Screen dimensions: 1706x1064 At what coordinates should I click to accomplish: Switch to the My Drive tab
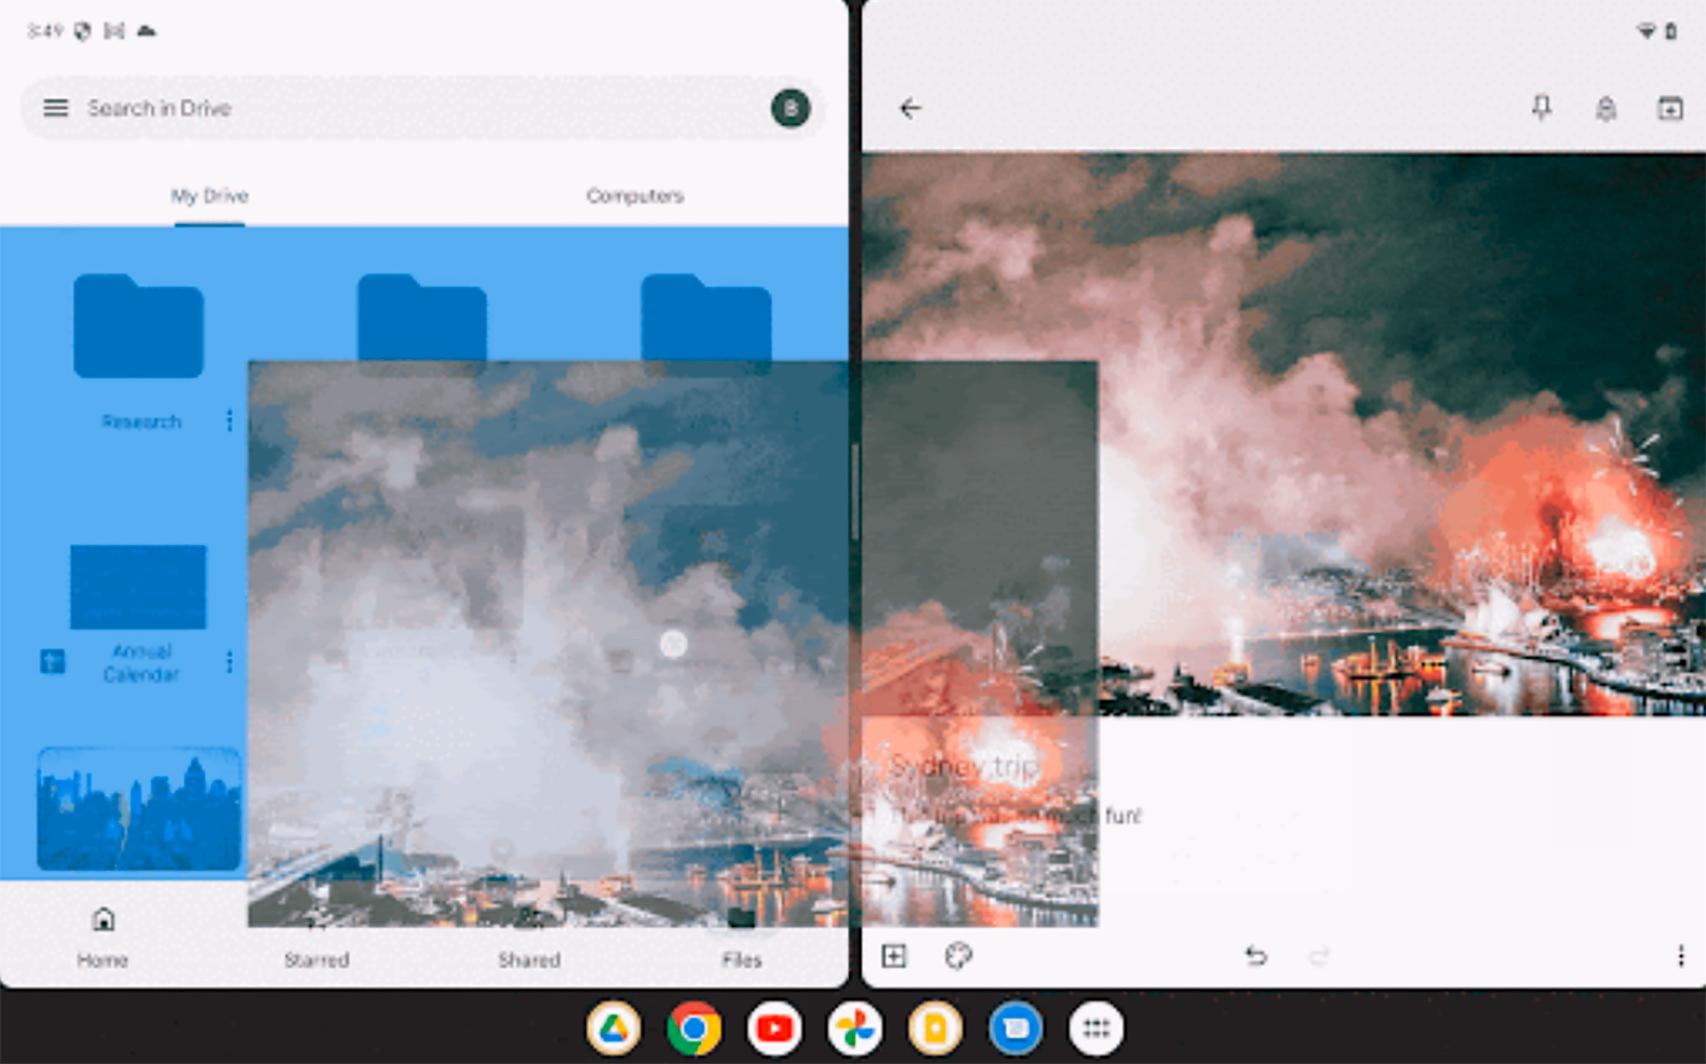point(209,196)
